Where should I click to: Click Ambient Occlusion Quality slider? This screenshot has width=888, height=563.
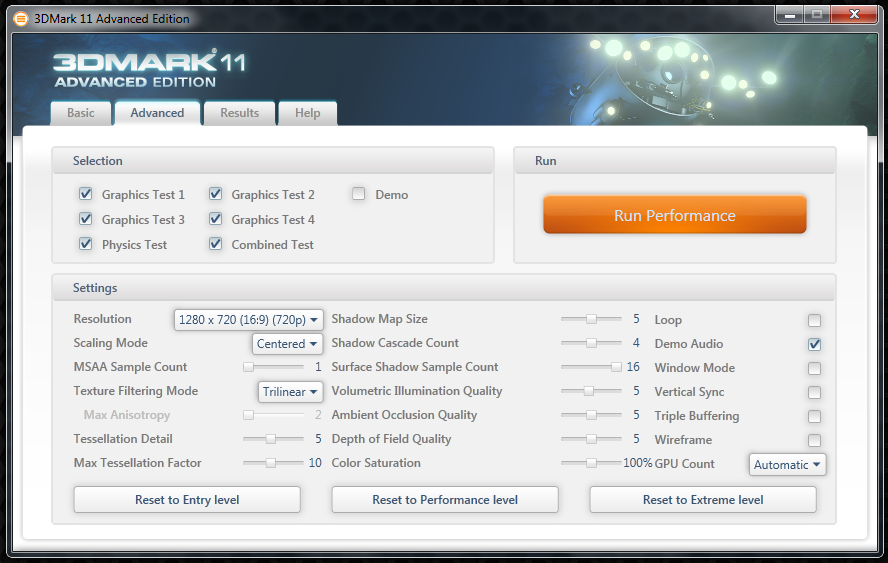click(x=591, y=415)
